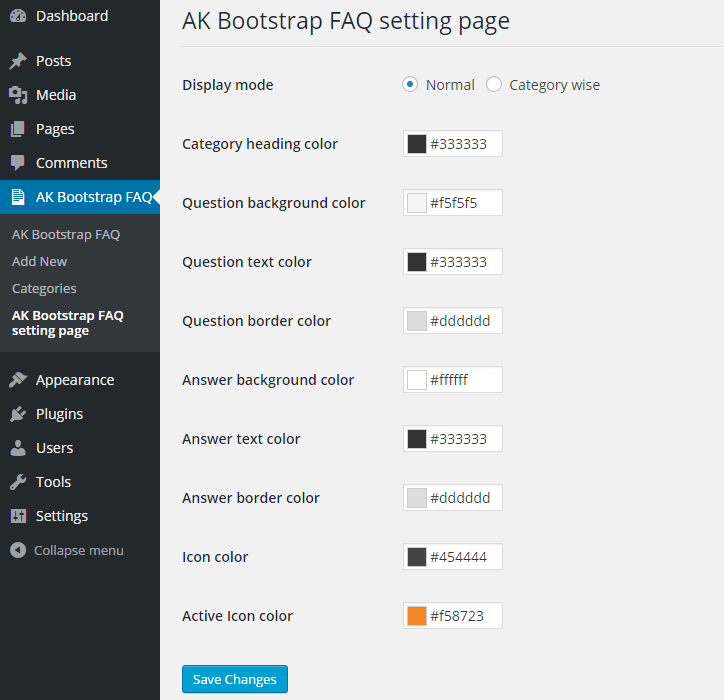Click the Answer text color swatch
Screen dimensions: 724x700
416,439
